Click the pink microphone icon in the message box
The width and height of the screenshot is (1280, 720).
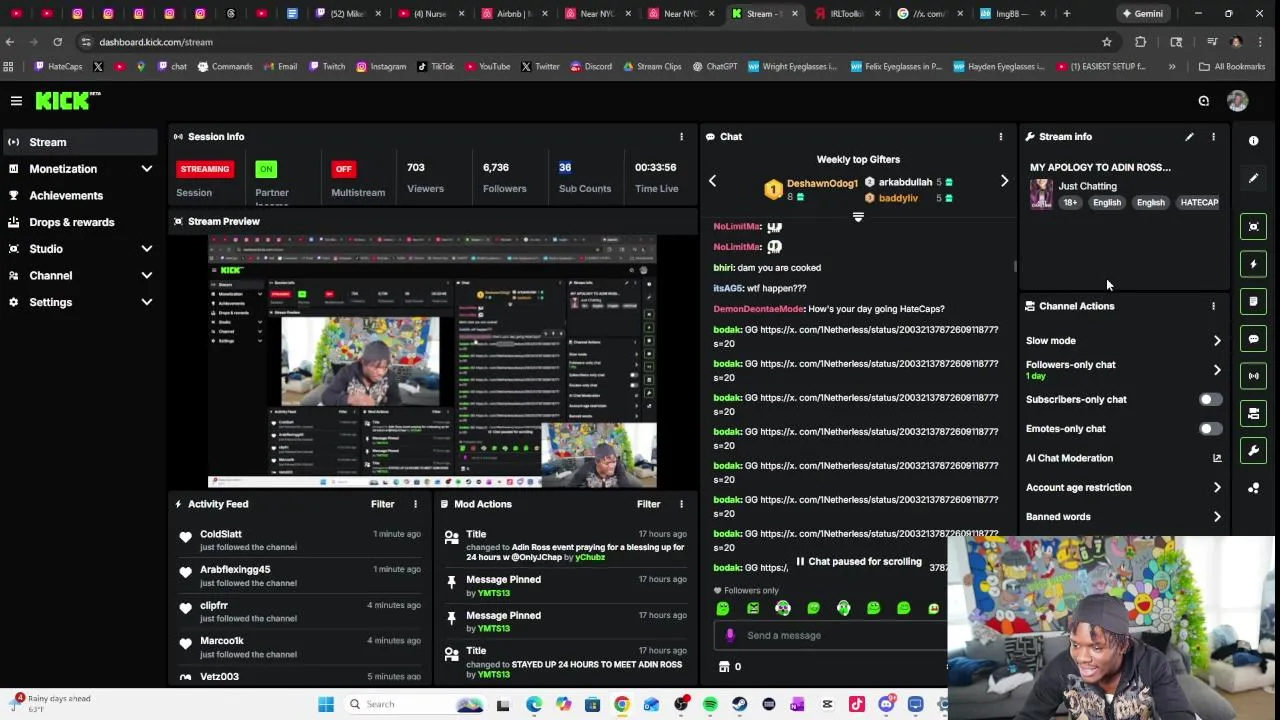coord(730,635)
